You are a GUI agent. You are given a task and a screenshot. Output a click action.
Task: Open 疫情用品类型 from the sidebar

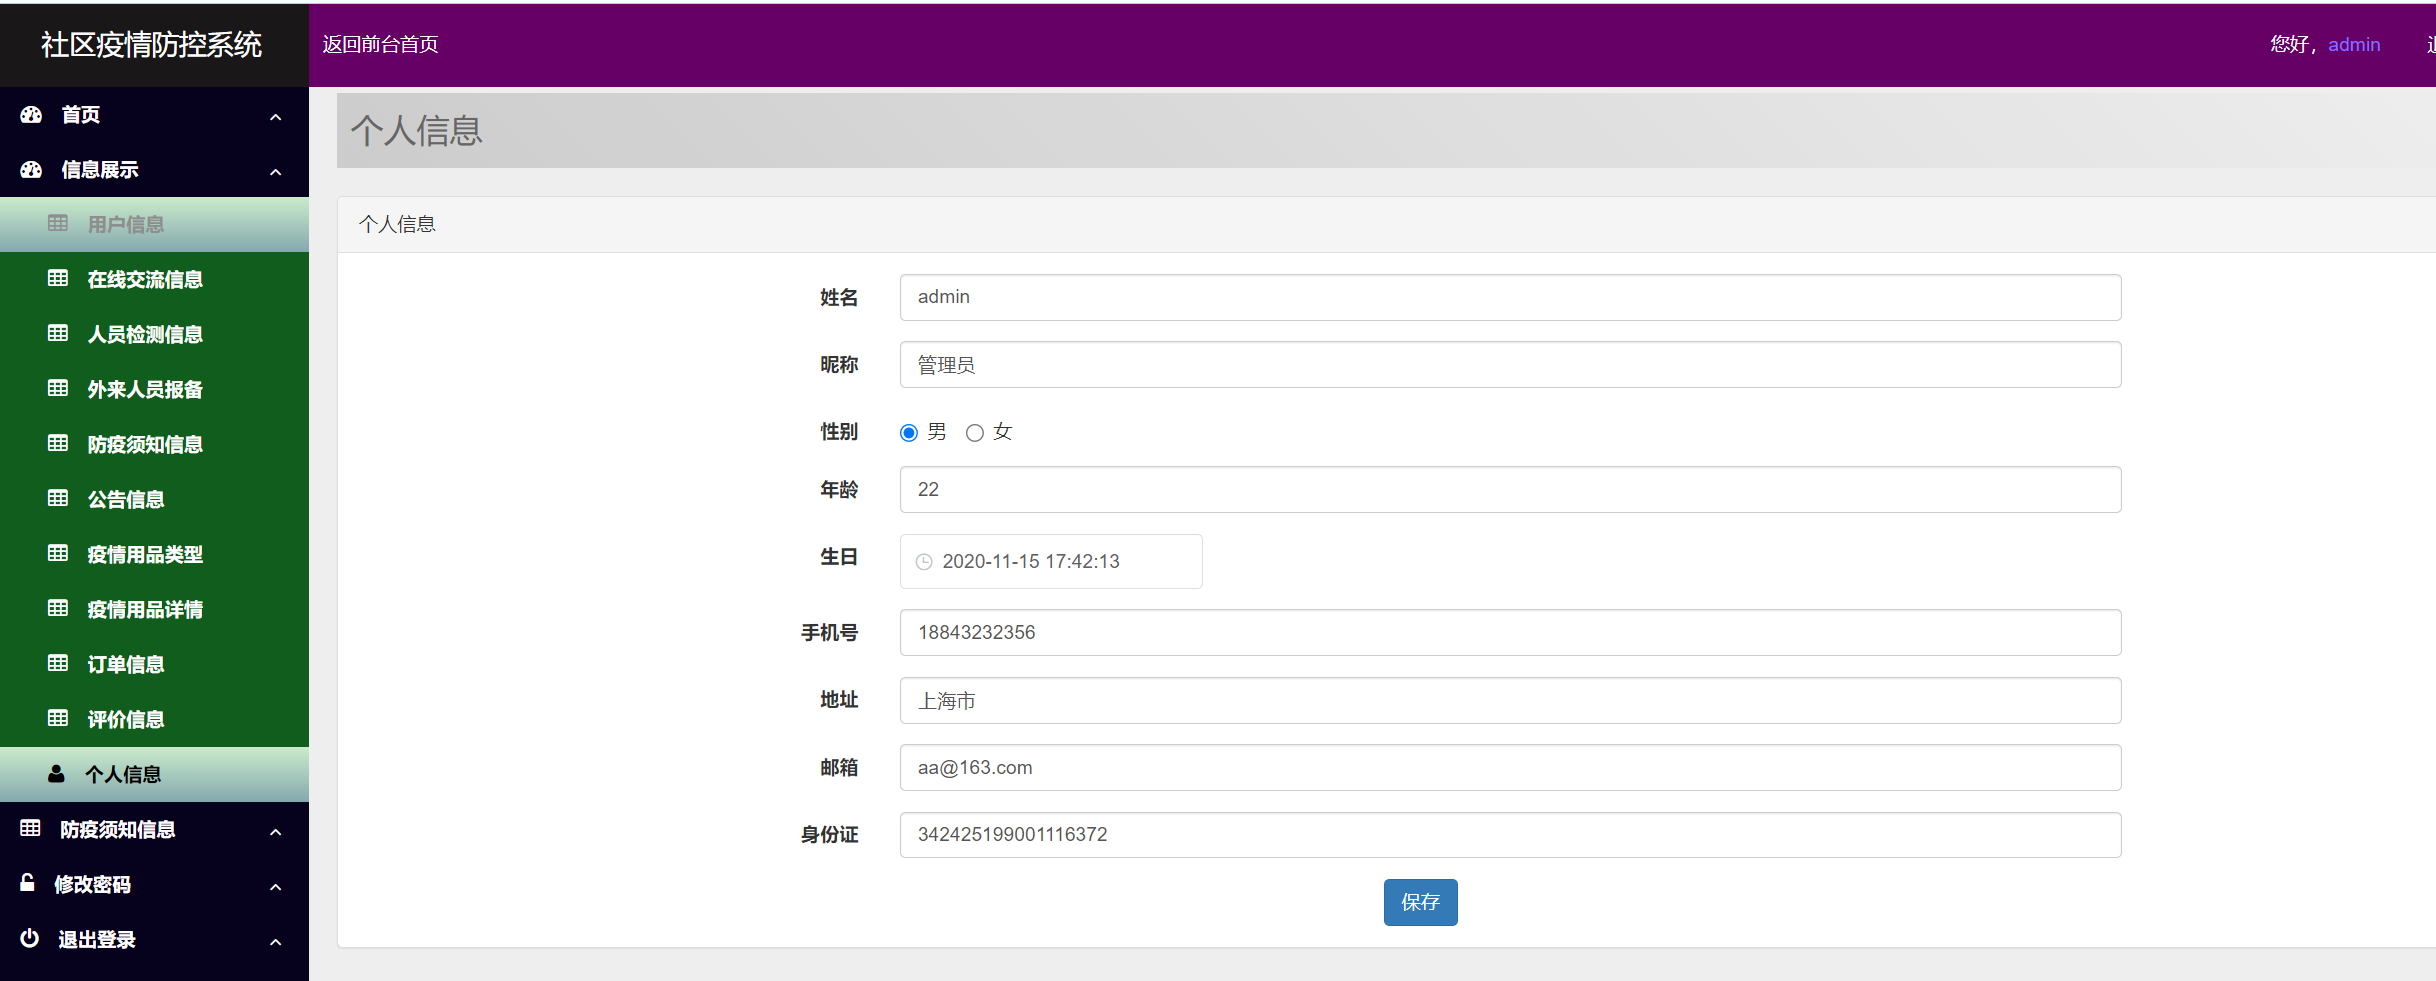[x=145, y=553]
